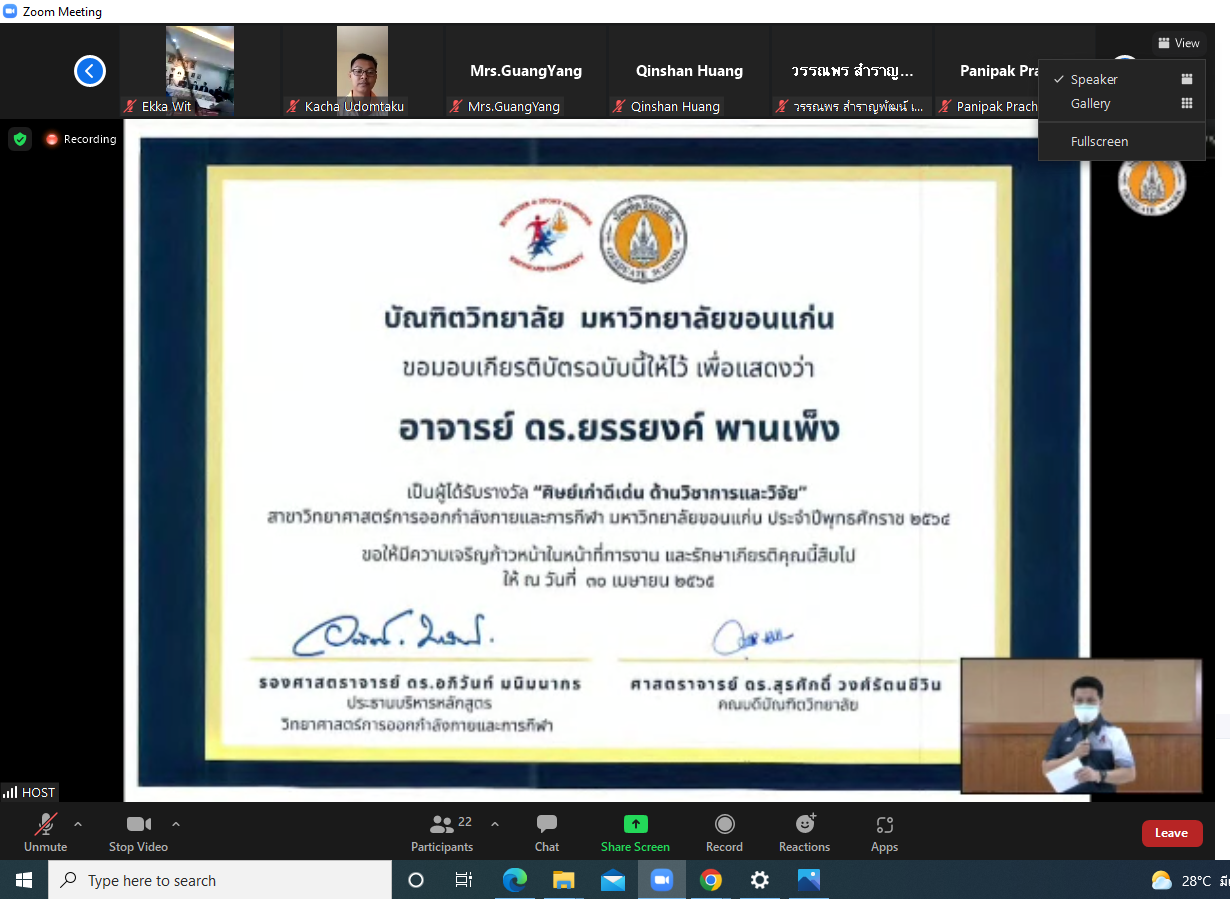Screen dimensions: 1230x899
Task: Leave the meeting
Action: coord(1171,833)
